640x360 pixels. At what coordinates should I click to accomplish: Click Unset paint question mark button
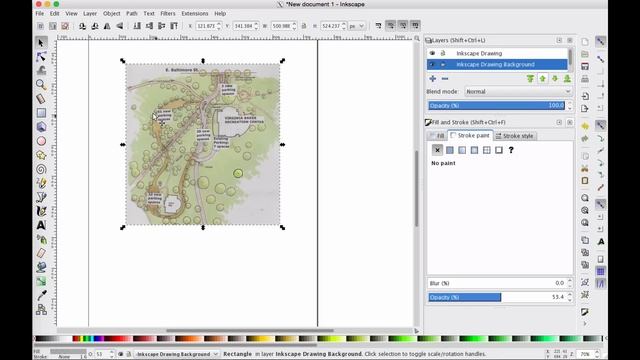pos(511,150)
